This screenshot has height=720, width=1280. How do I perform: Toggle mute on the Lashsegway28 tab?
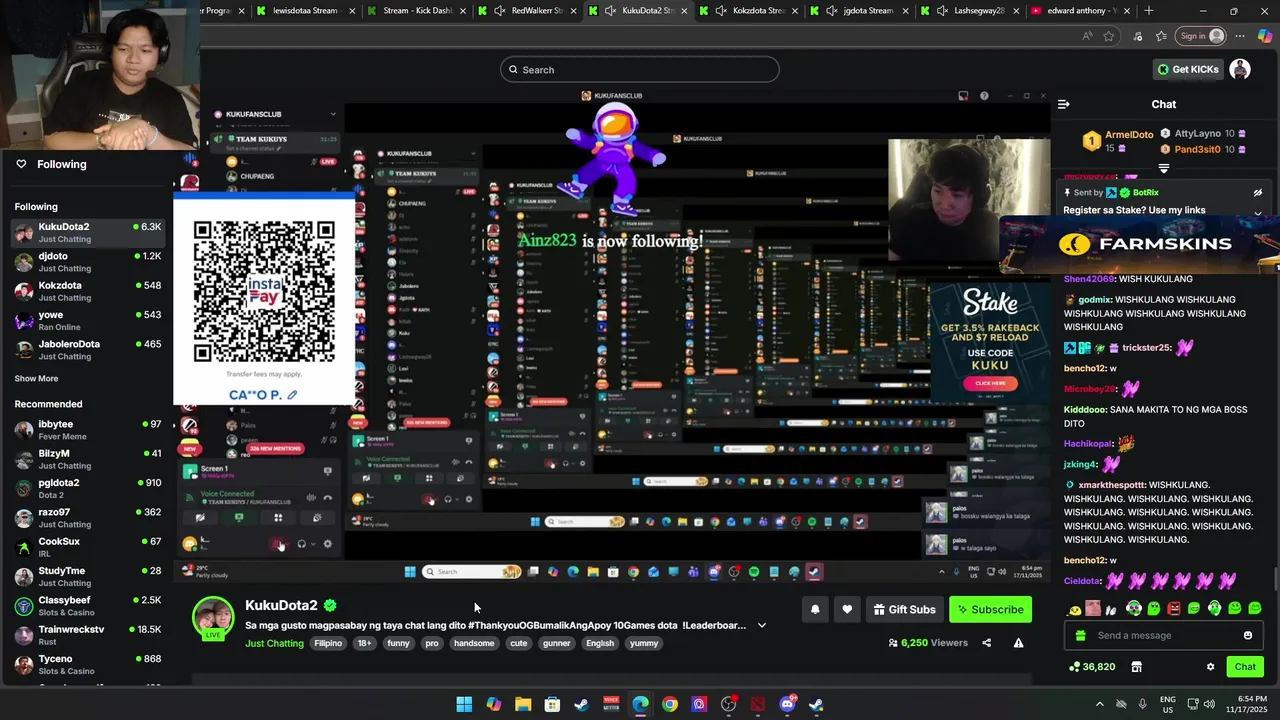(941, 11)
